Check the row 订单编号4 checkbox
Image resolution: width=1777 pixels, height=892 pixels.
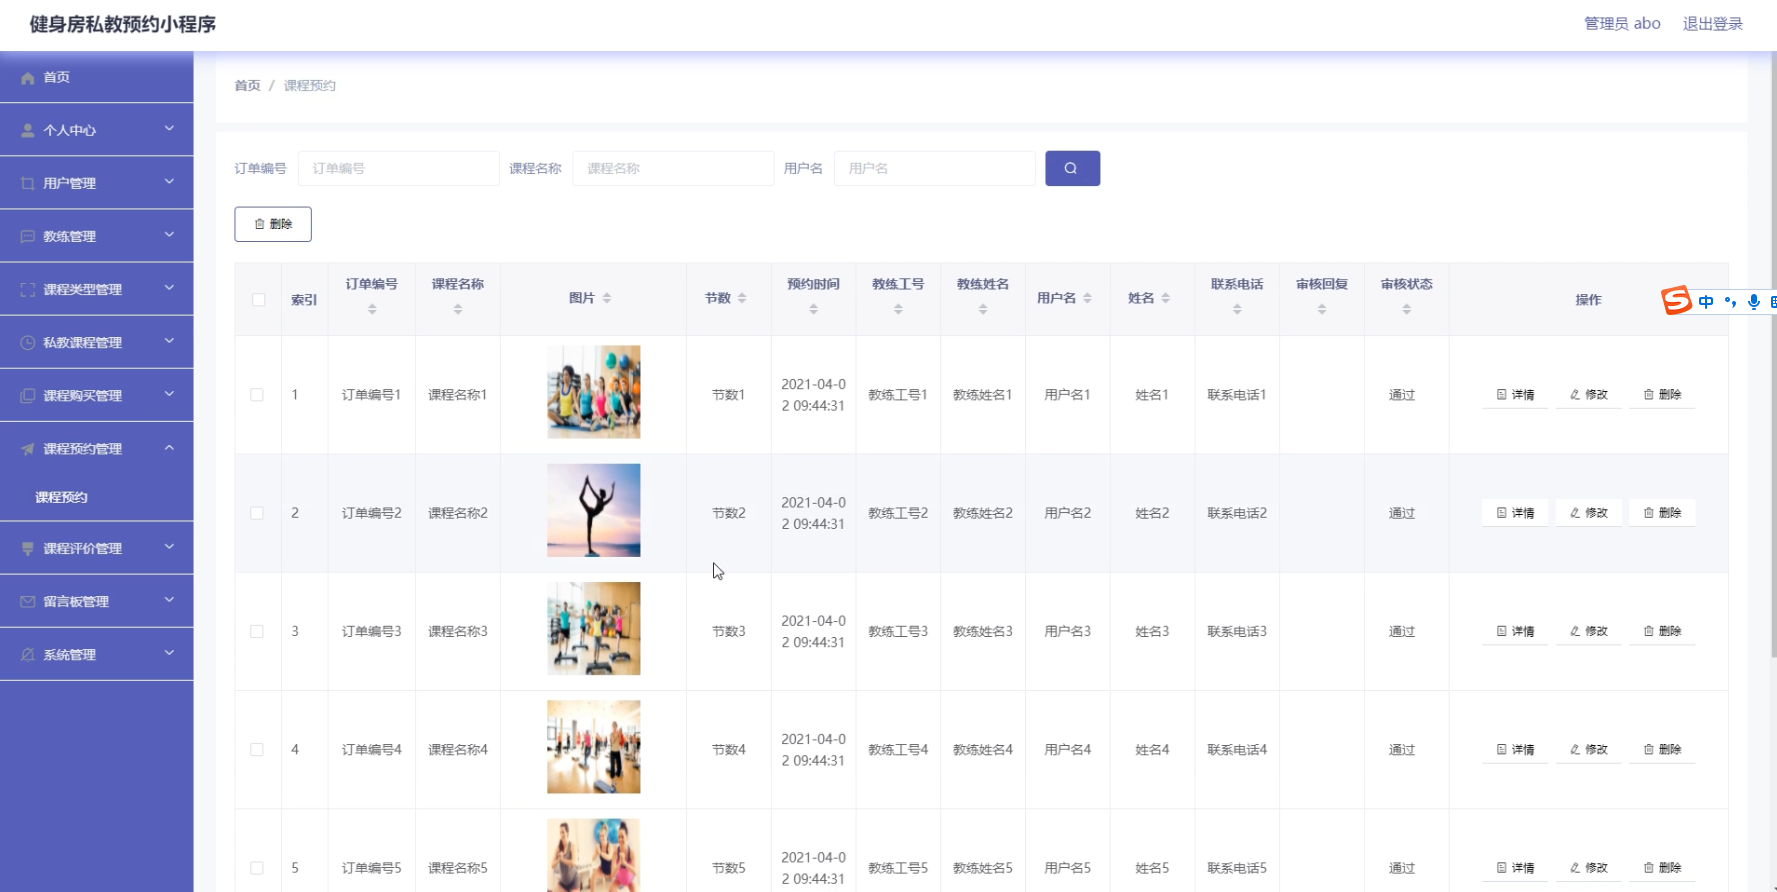tap(257, 750)
